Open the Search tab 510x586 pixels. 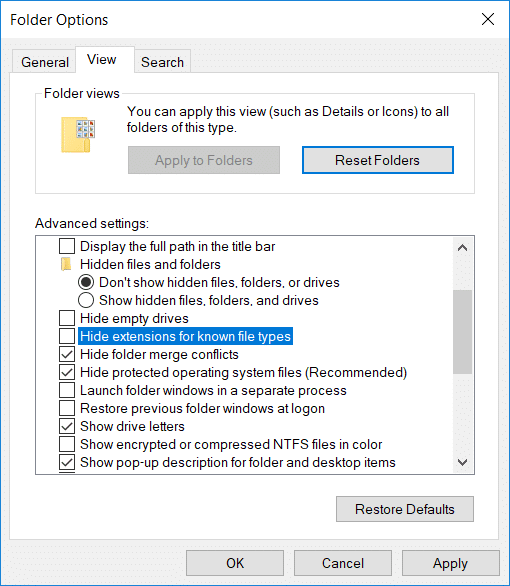pyautogui.click(x=163, y=62)
